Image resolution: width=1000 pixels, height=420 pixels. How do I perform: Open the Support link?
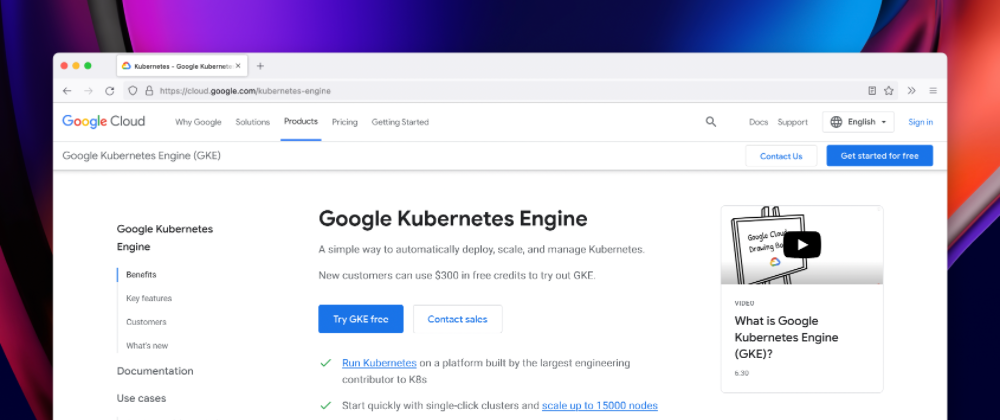coord(793,122)
